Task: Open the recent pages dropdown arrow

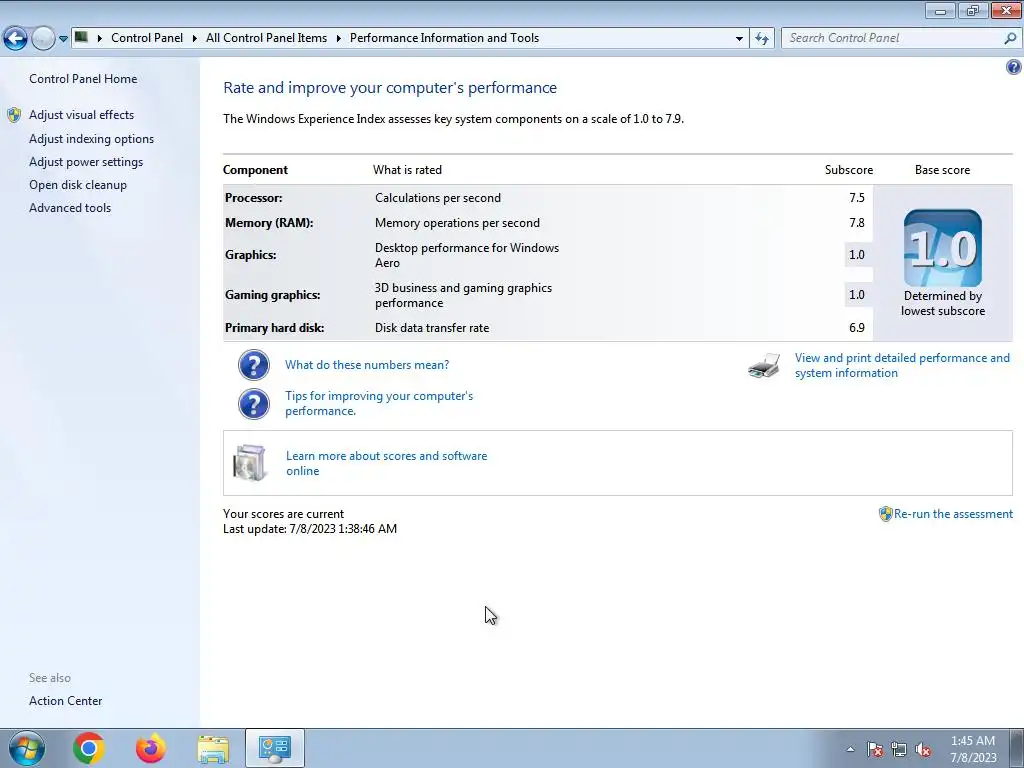Action: [63, 39]
